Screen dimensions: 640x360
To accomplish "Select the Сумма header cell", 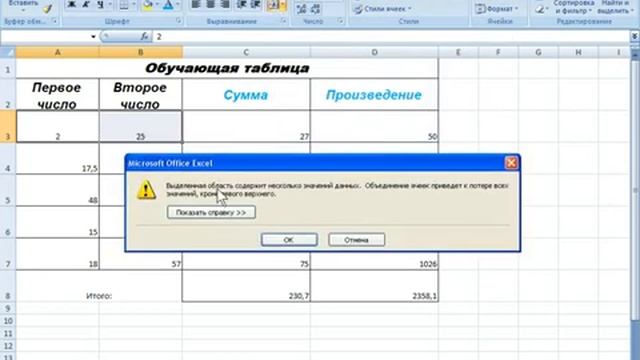I will (246, 95).
